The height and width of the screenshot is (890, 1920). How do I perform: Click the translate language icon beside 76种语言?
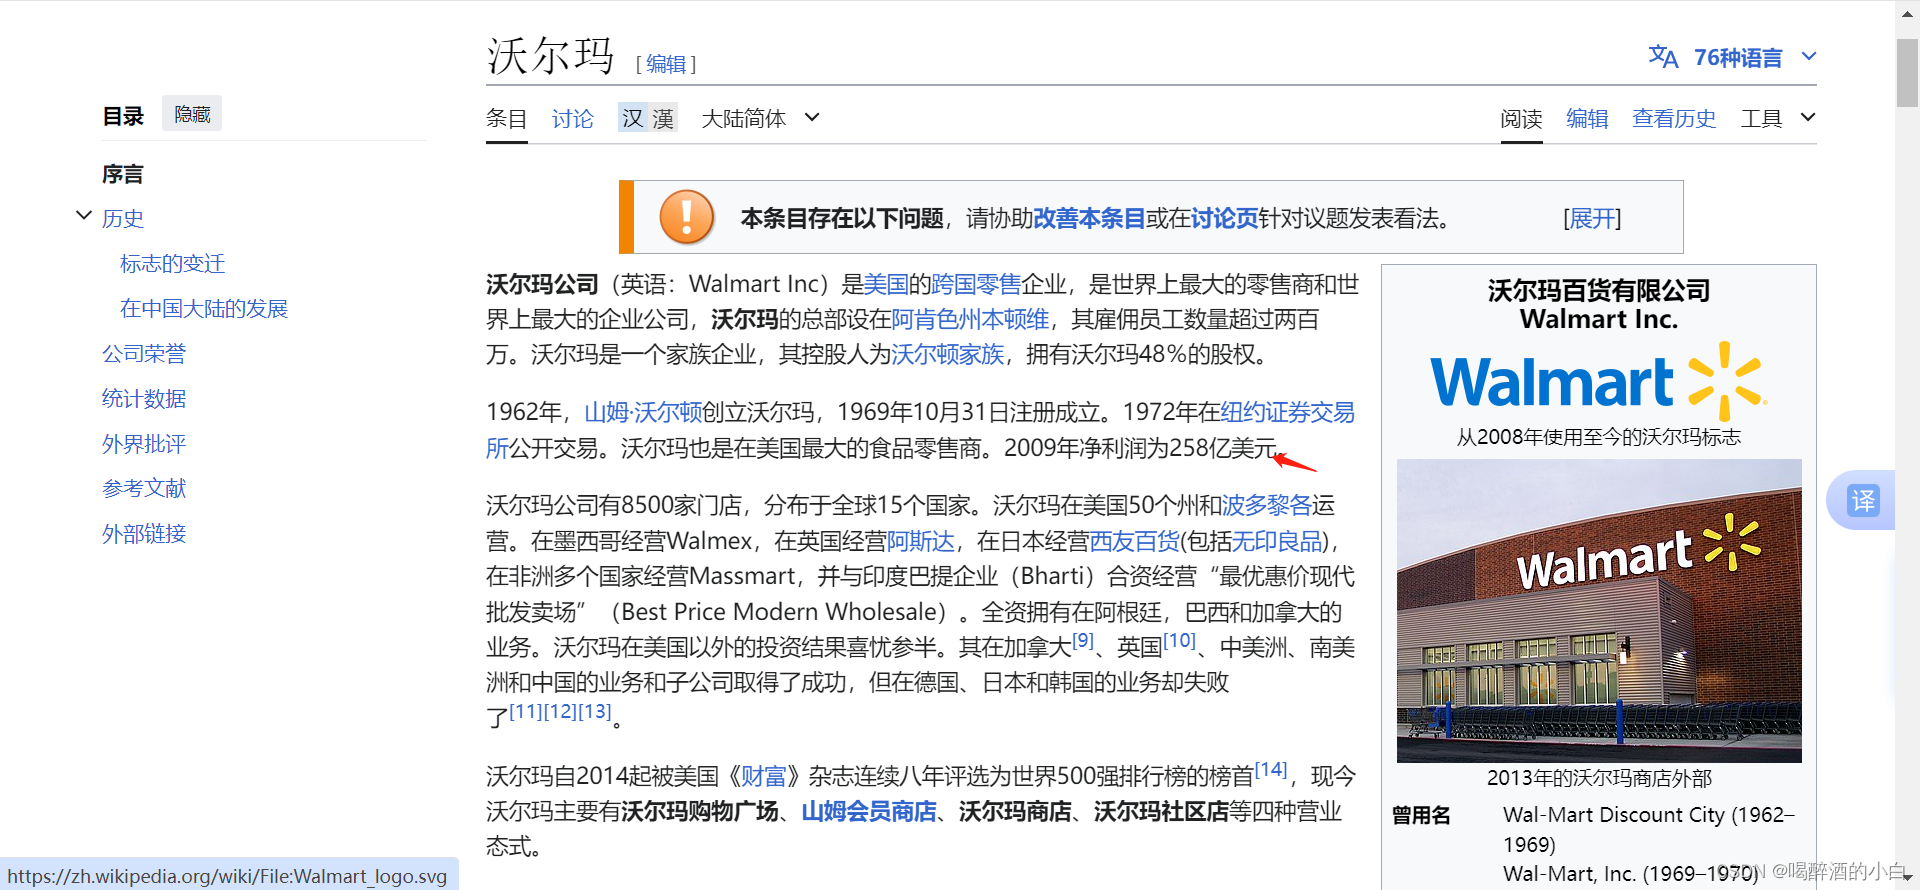pyautogui.click(x=1663, y=57)
